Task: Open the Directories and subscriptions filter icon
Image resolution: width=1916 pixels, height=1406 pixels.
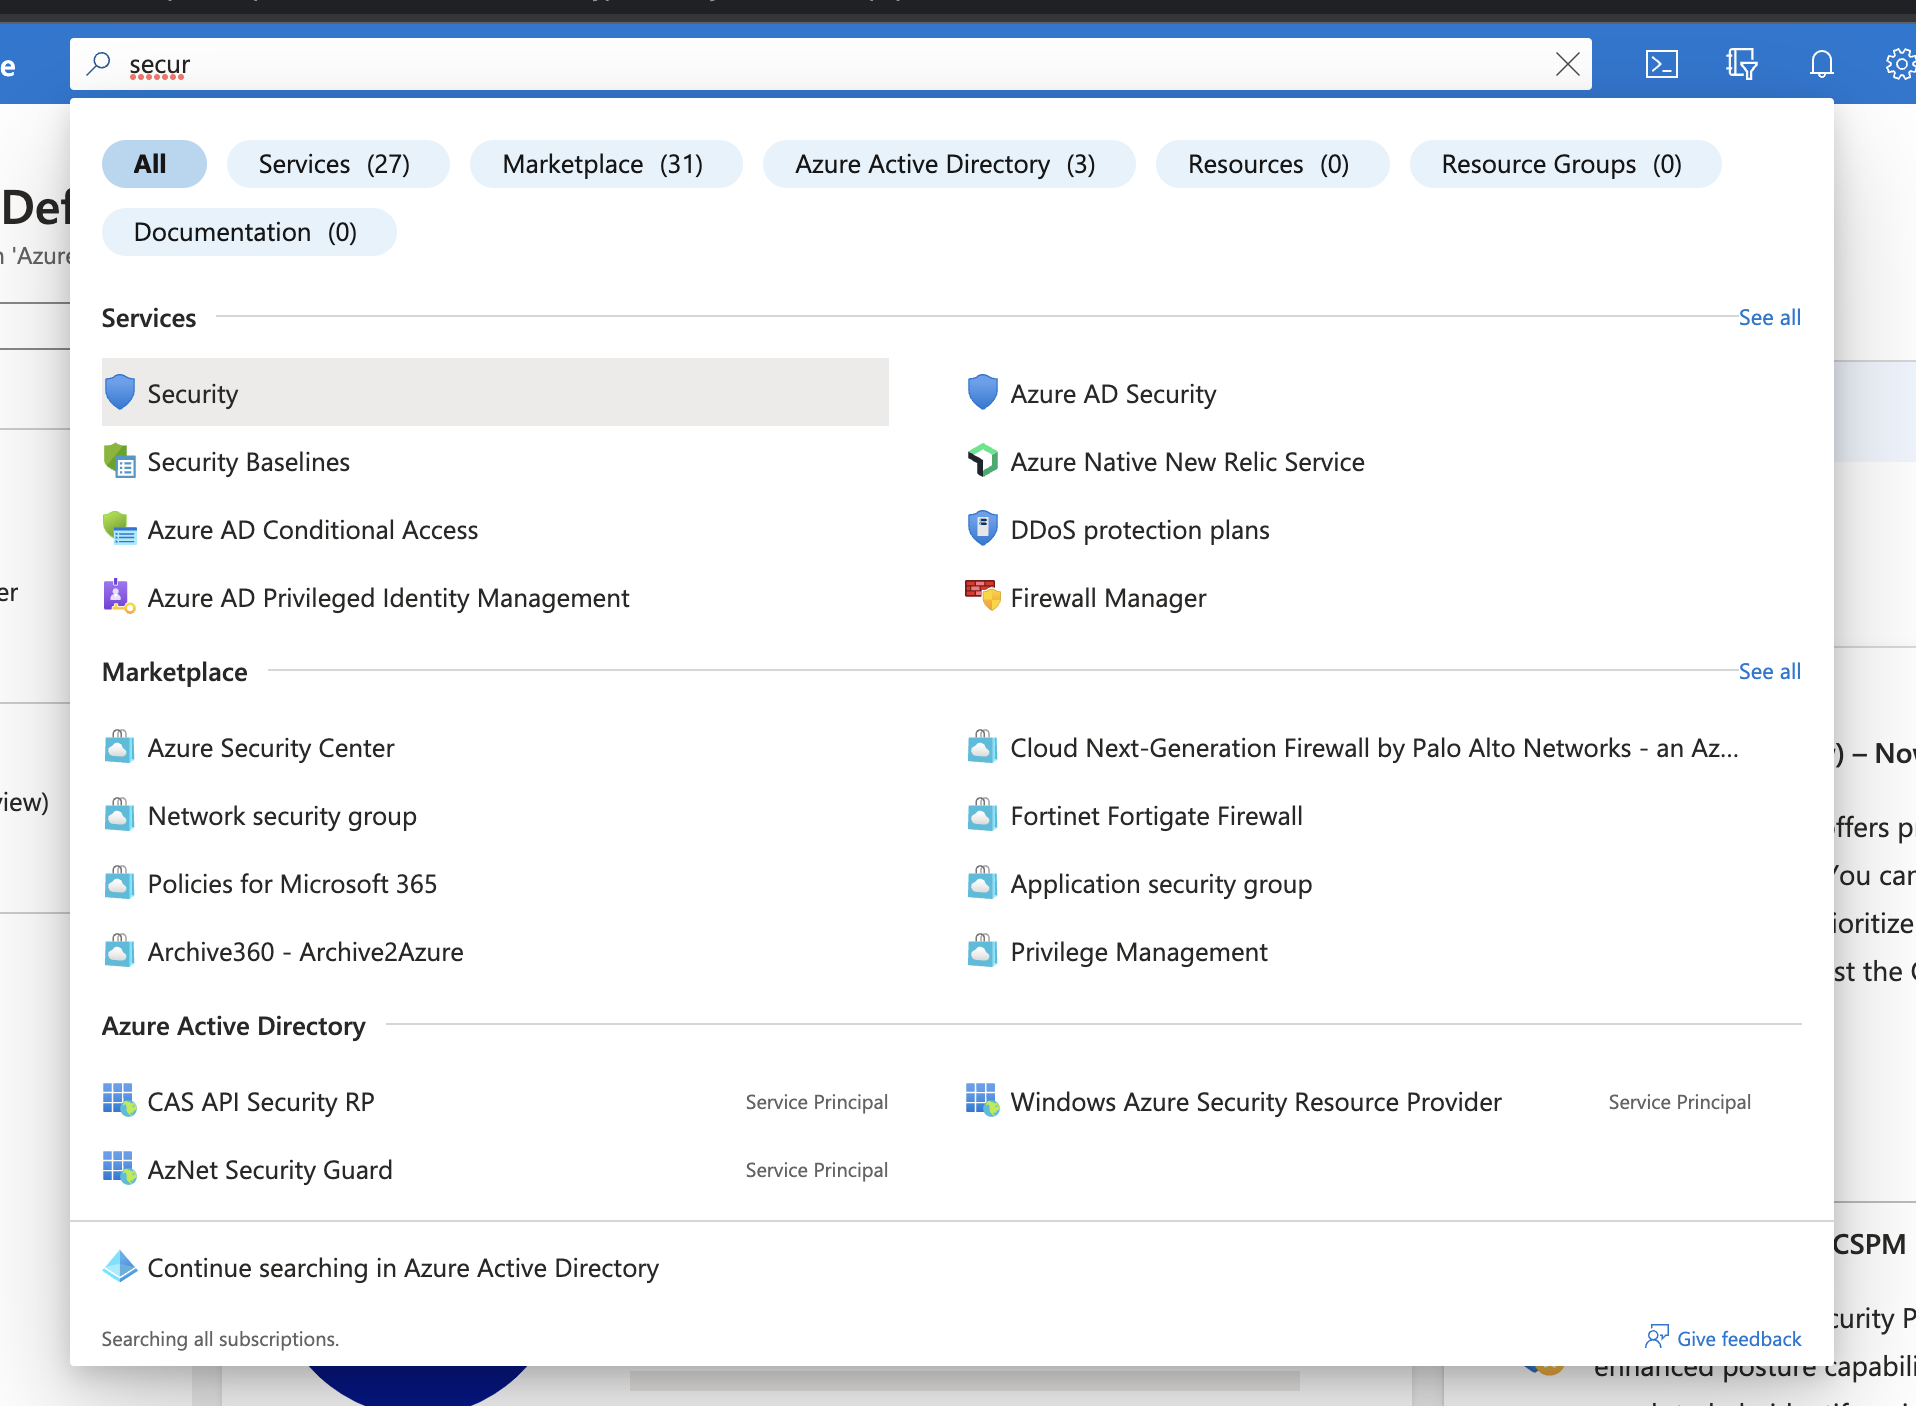Action: [1741, 65]
